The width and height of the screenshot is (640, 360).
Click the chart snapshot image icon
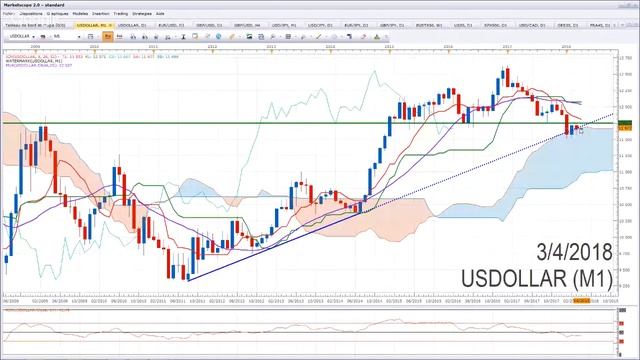coord(249,37)
